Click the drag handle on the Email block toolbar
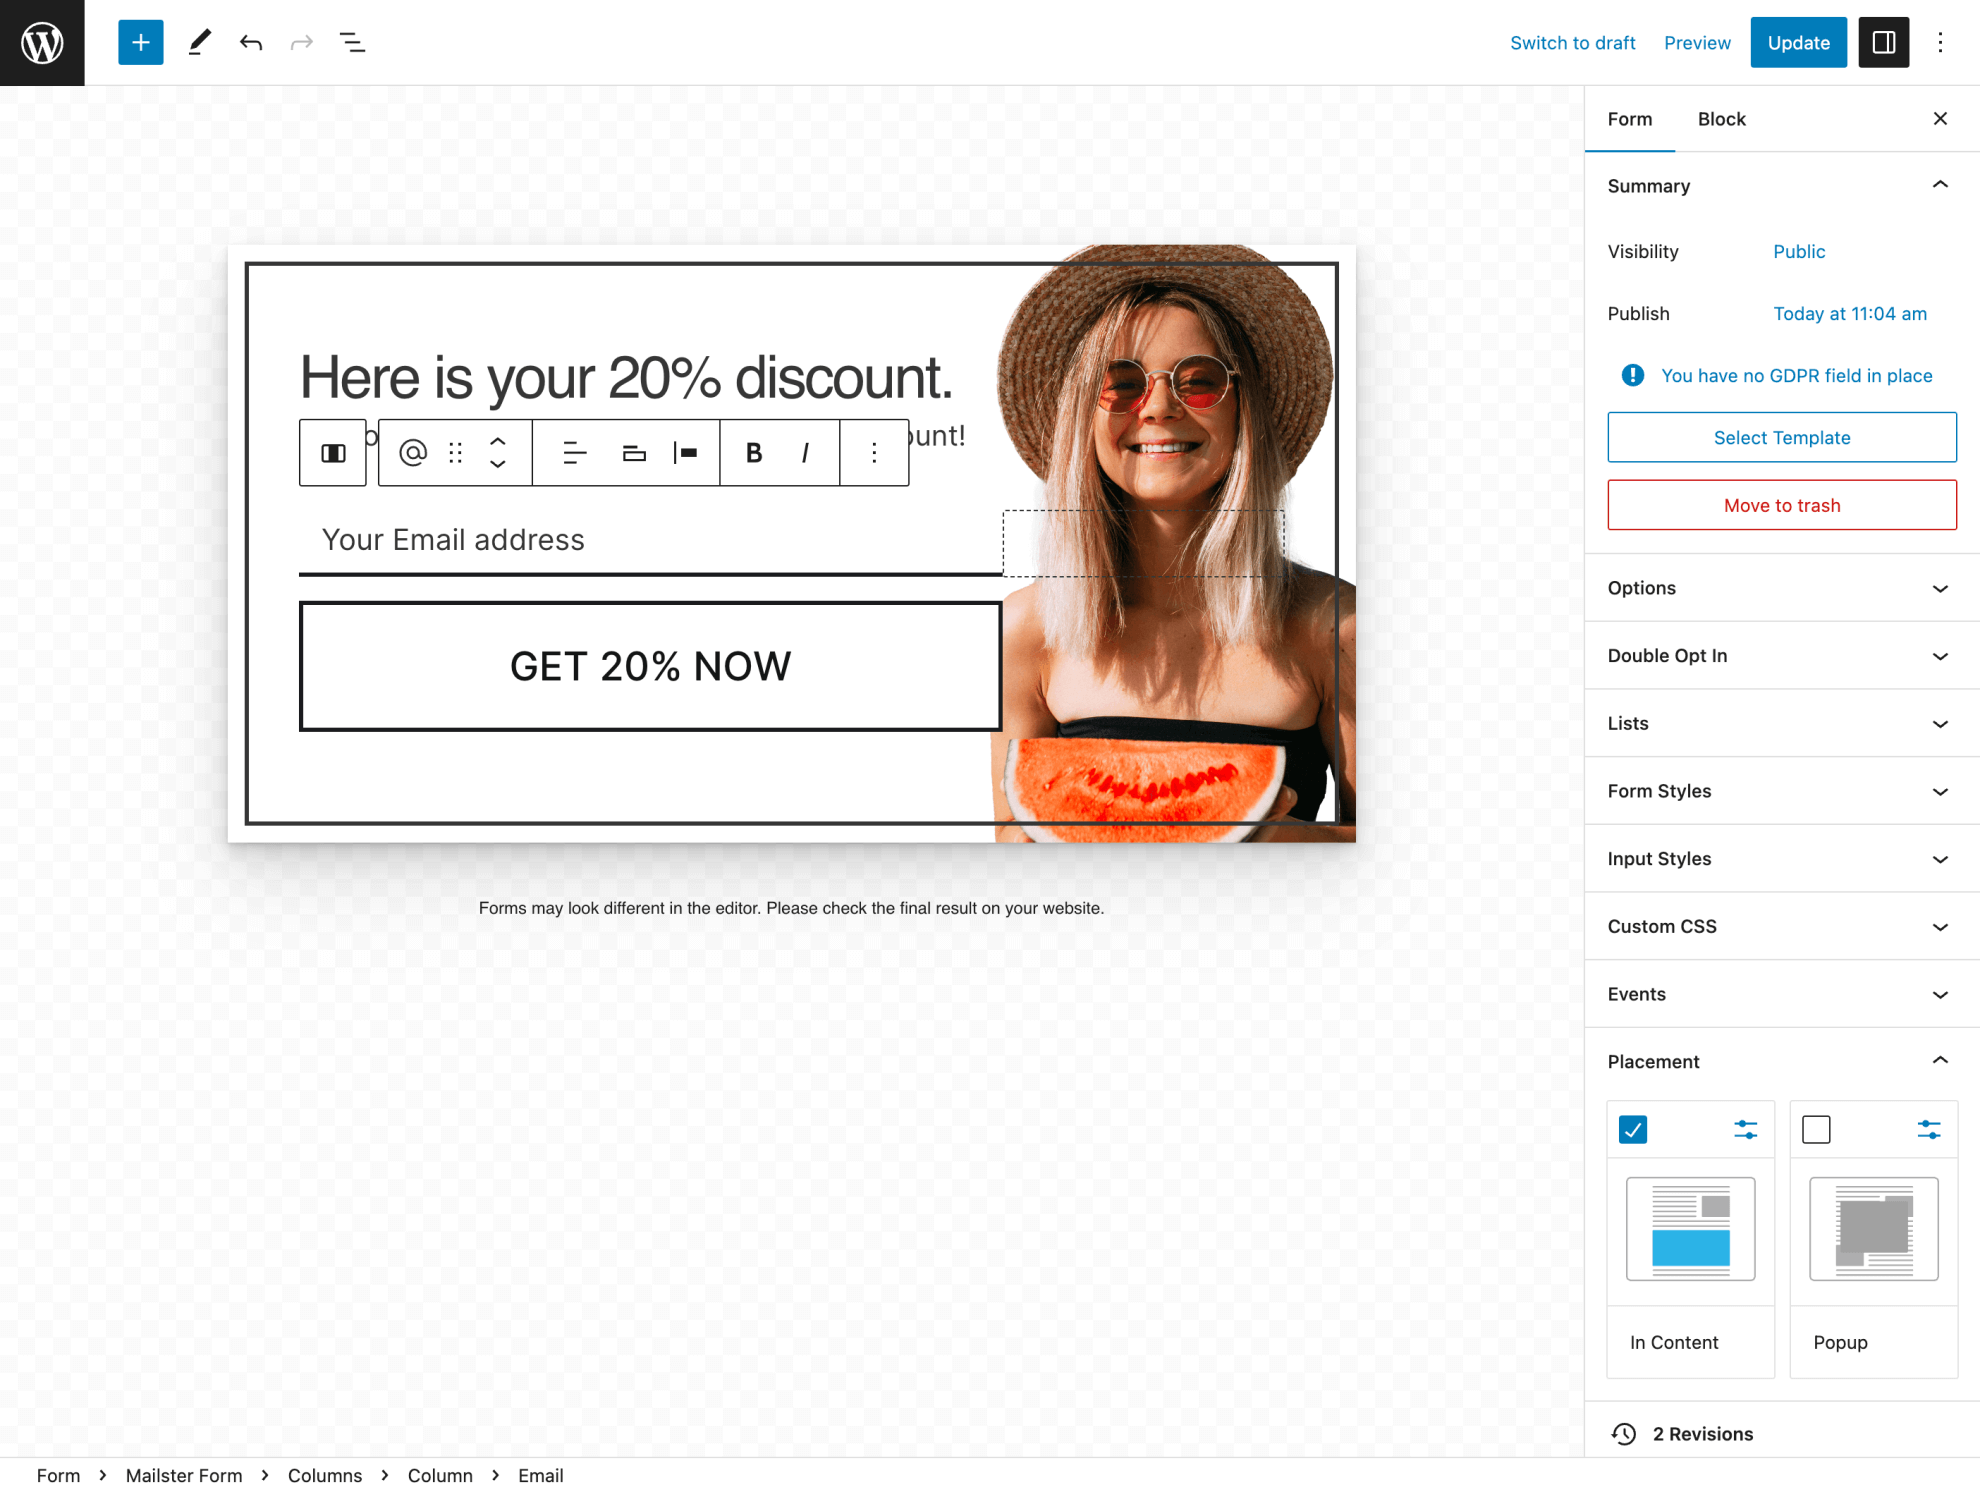Screen dimensions: 1980x1492 pyautogui.click(x=455, y=452)
